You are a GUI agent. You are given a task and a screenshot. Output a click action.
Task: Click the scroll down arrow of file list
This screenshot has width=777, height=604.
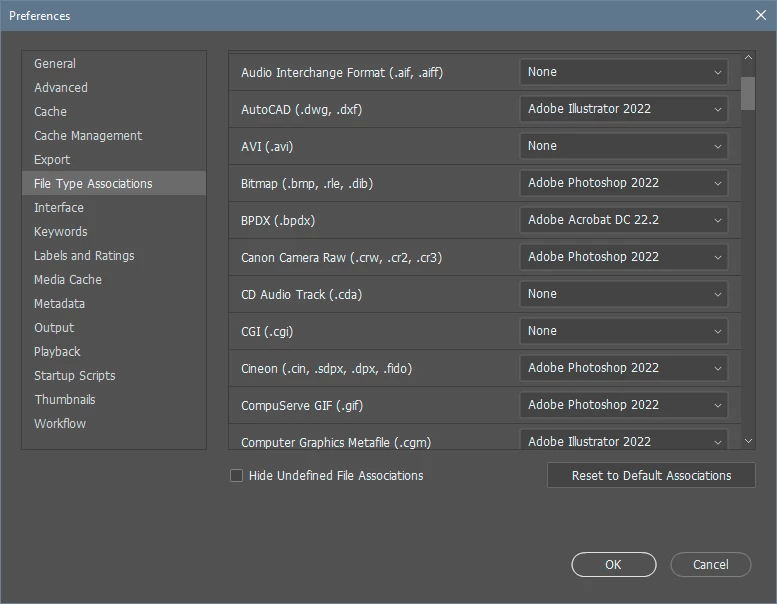748,441
